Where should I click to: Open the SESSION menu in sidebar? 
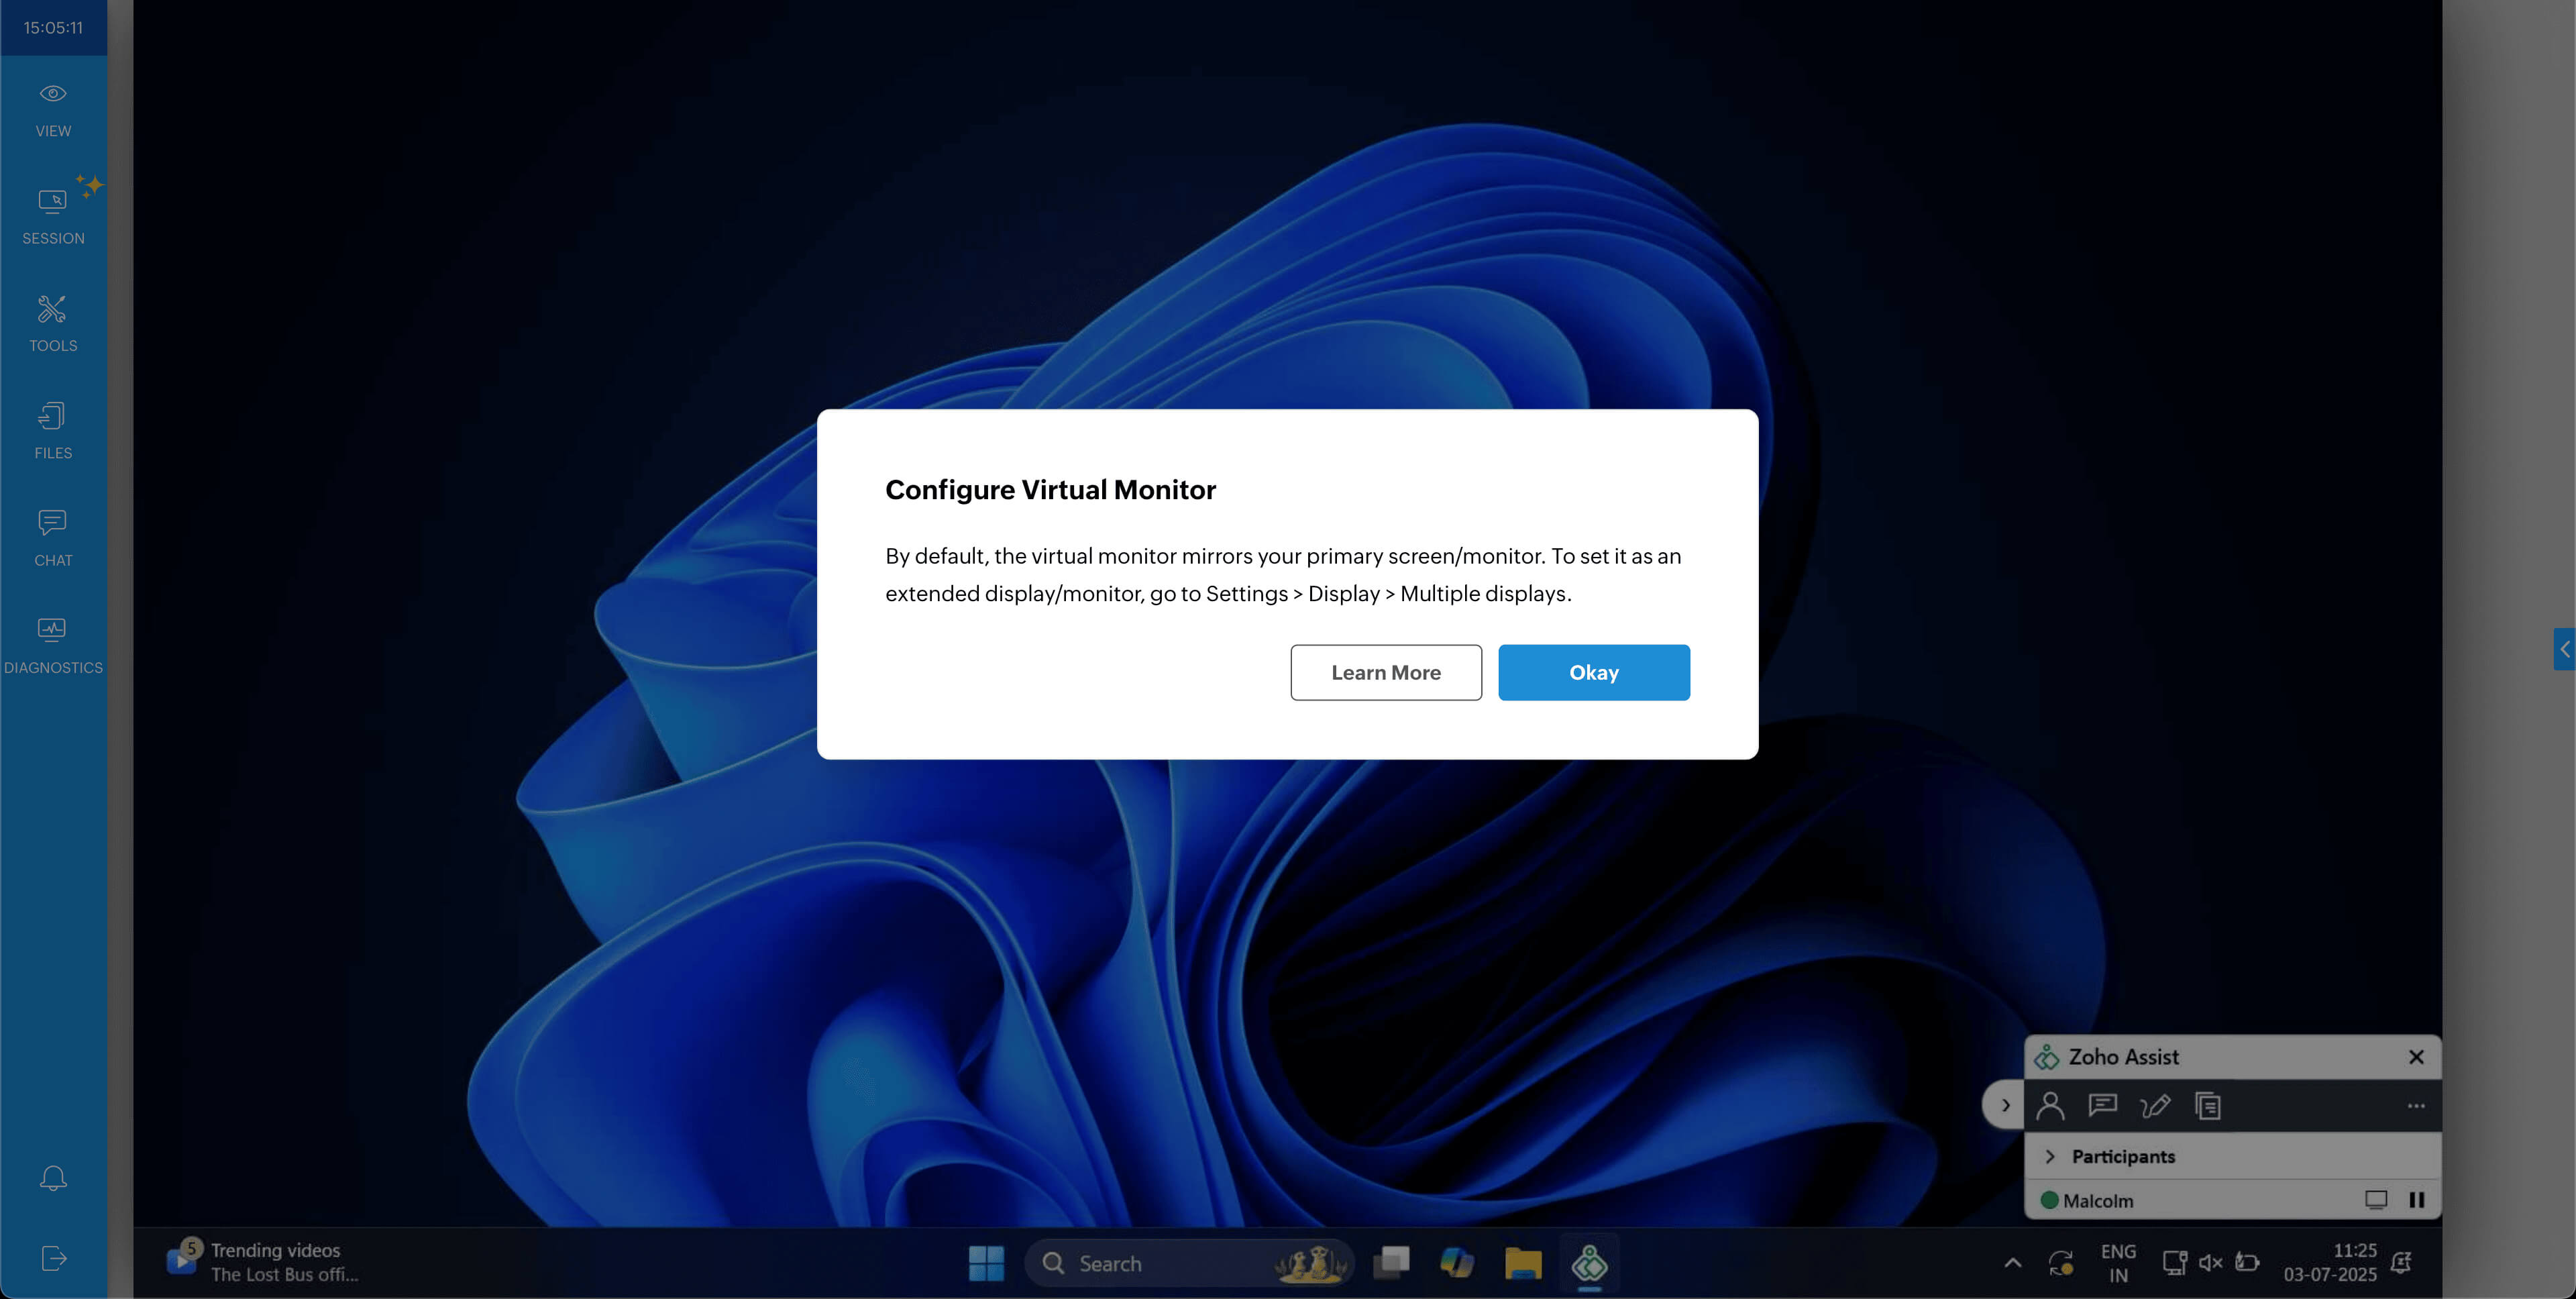(x=53, y=216)
